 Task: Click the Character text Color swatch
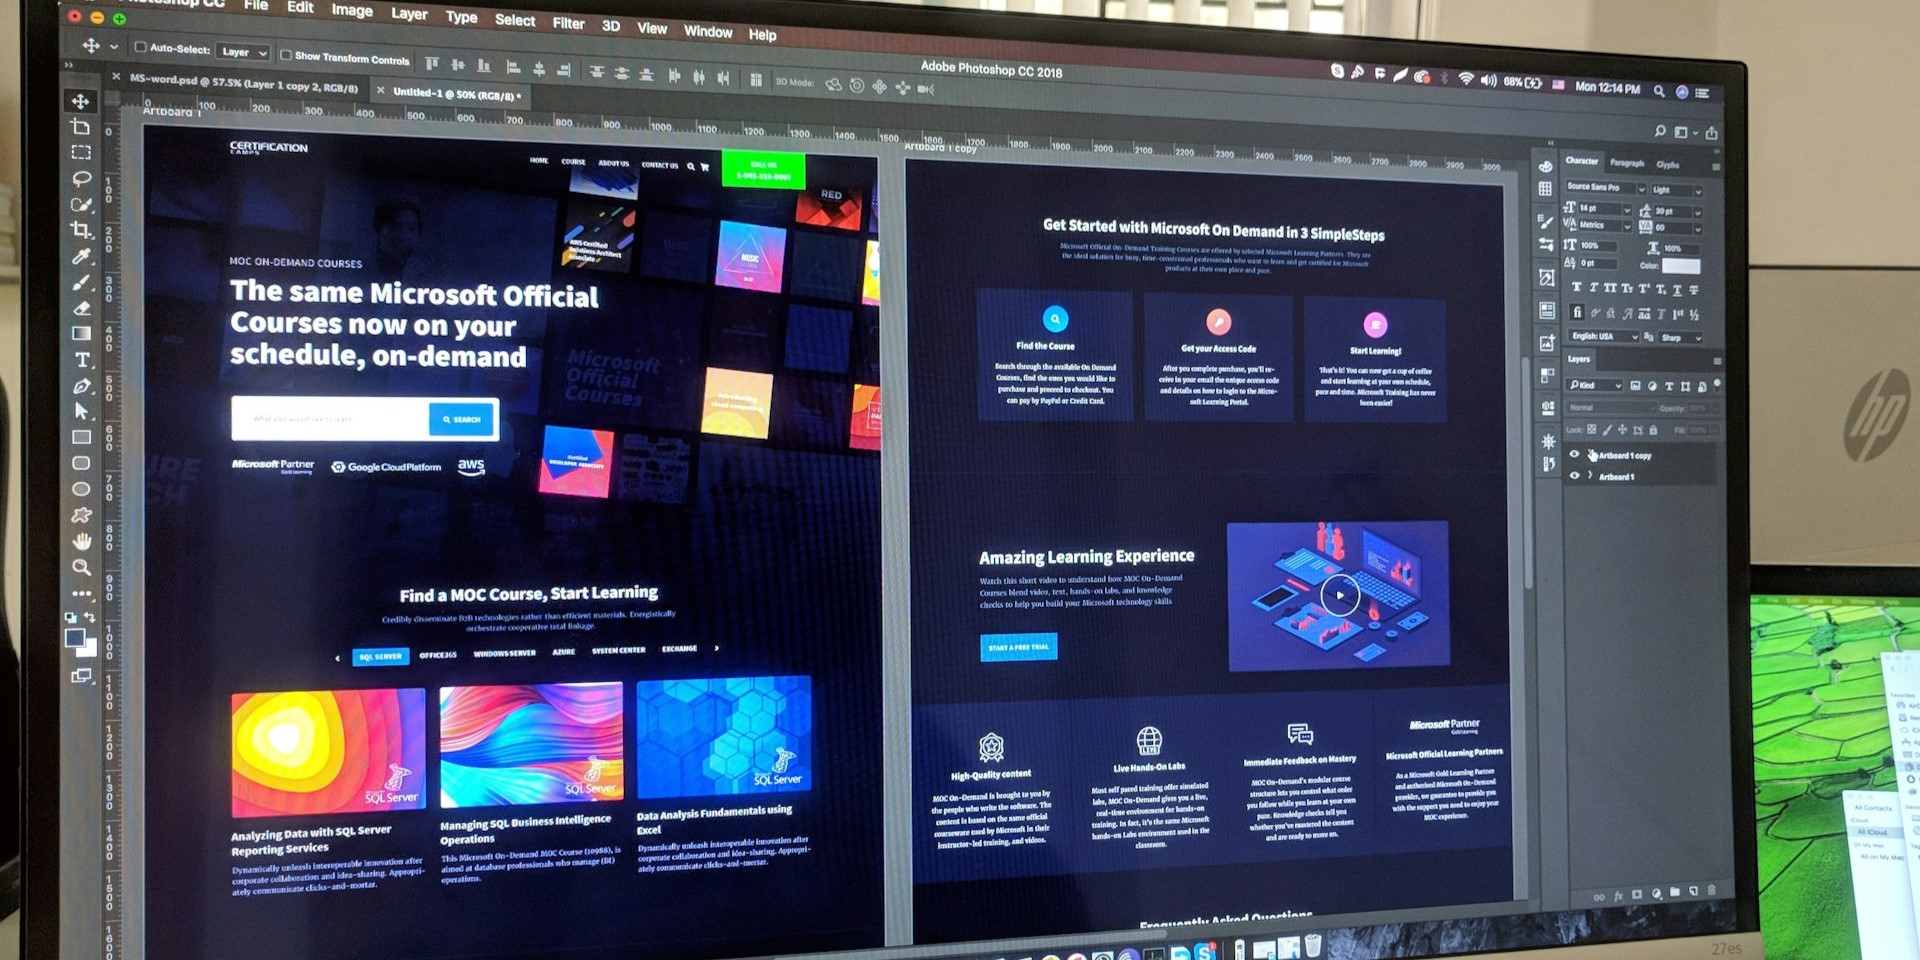[1681, 266]
